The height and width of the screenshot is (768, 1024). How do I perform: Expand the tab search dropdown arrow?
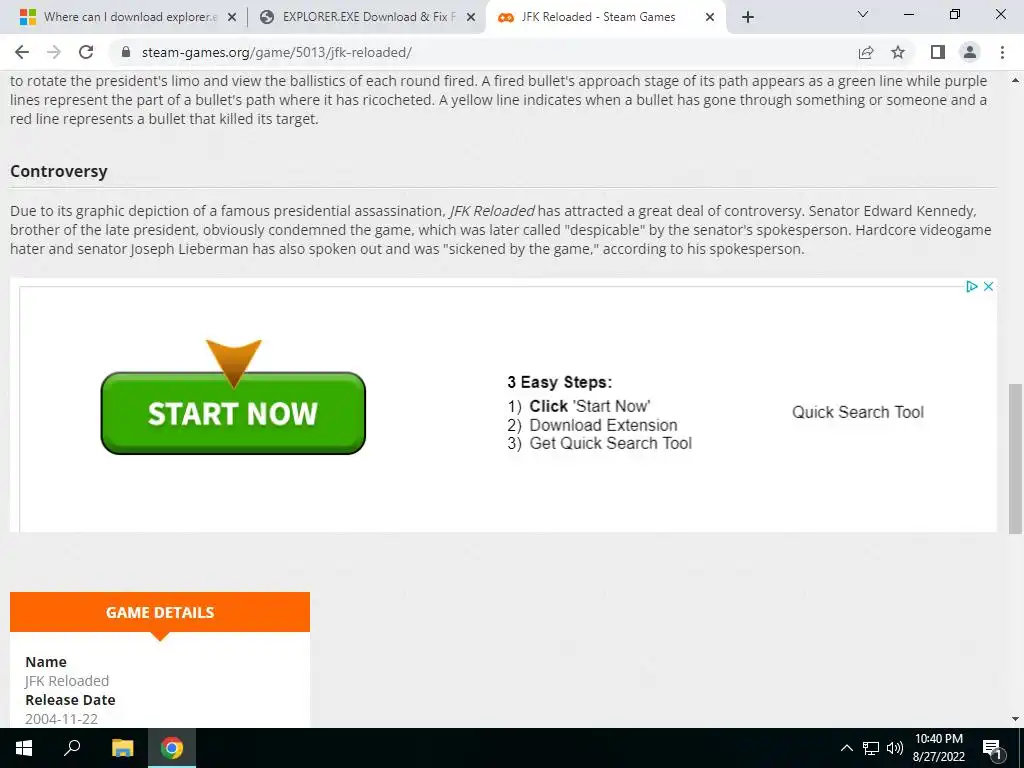click(863, 14)
